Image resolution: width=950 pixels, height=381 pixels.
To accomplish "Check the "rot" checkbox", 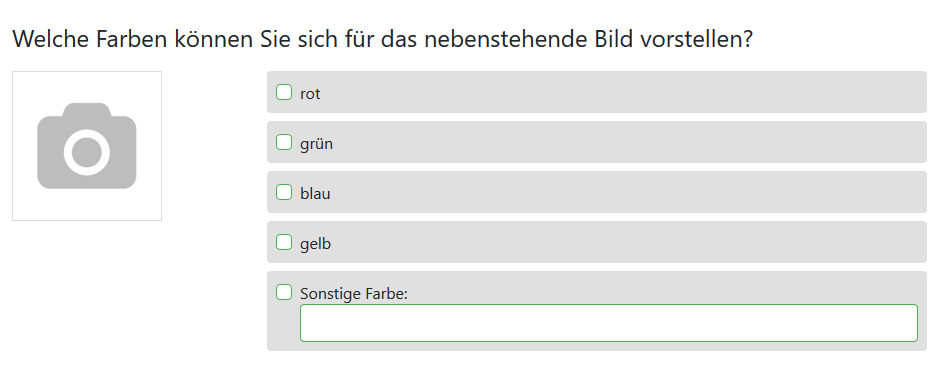I will tap(284, 92).
